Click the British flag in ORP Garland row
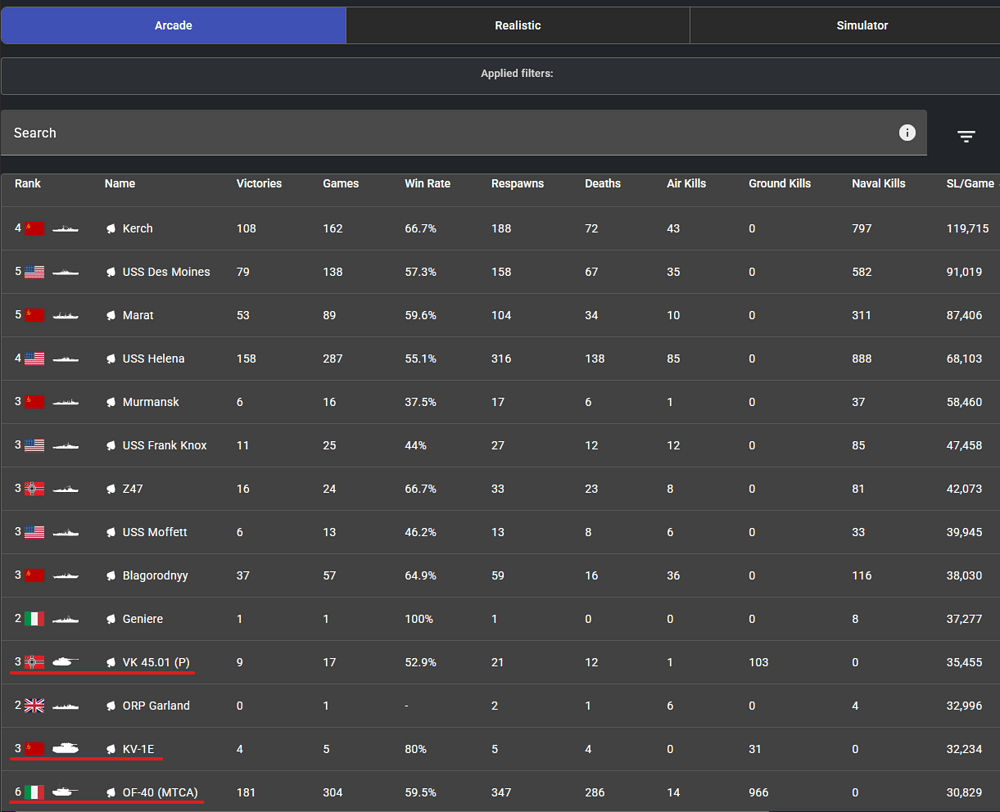 click(34, 705)
